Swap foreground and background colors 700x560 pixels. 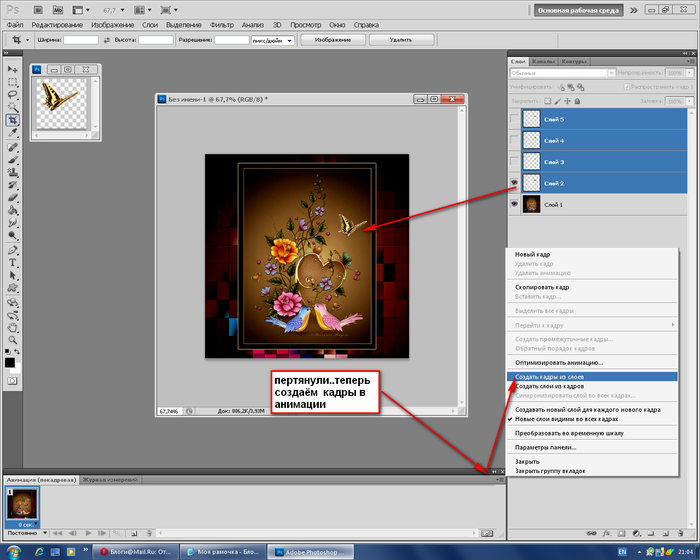17,352
